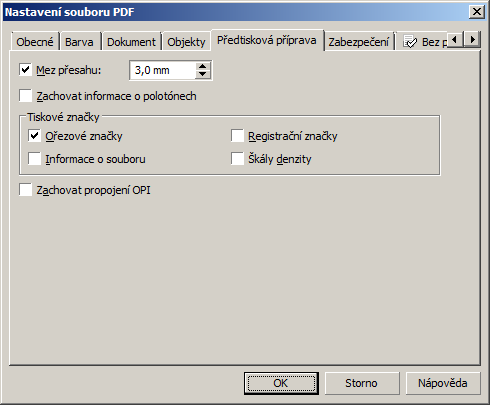Switch to the Obecné tab

(x=35, y=42)
